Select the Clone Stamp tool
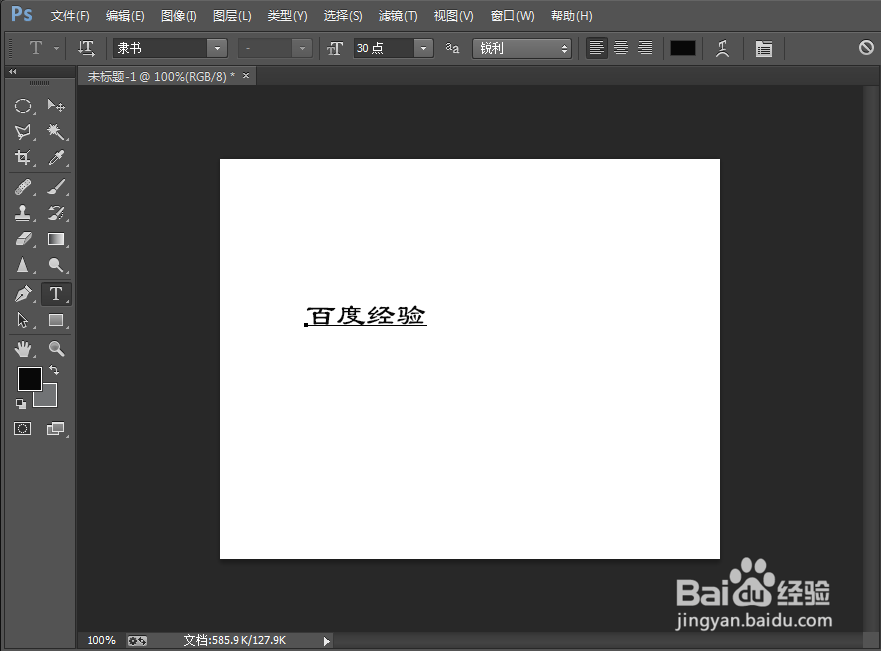The image size is (881, 651). [22, 213]
